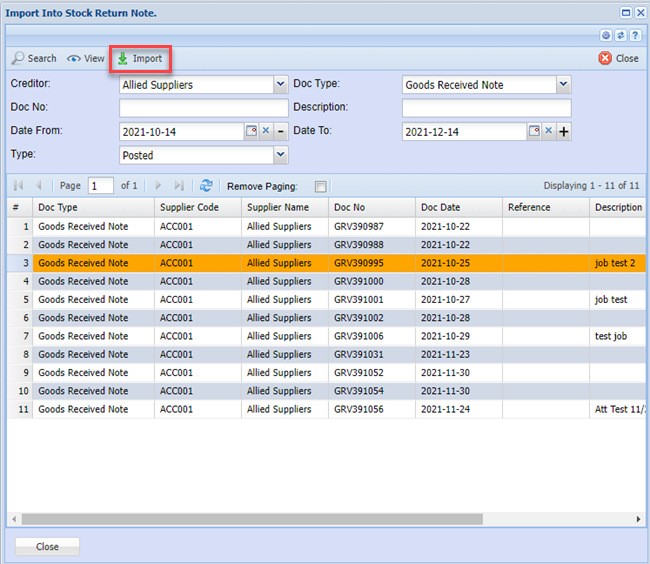Viewport: 650px width, 564px height.
Task: Click the Close button at bottom
Action: [x=47, y=547]
